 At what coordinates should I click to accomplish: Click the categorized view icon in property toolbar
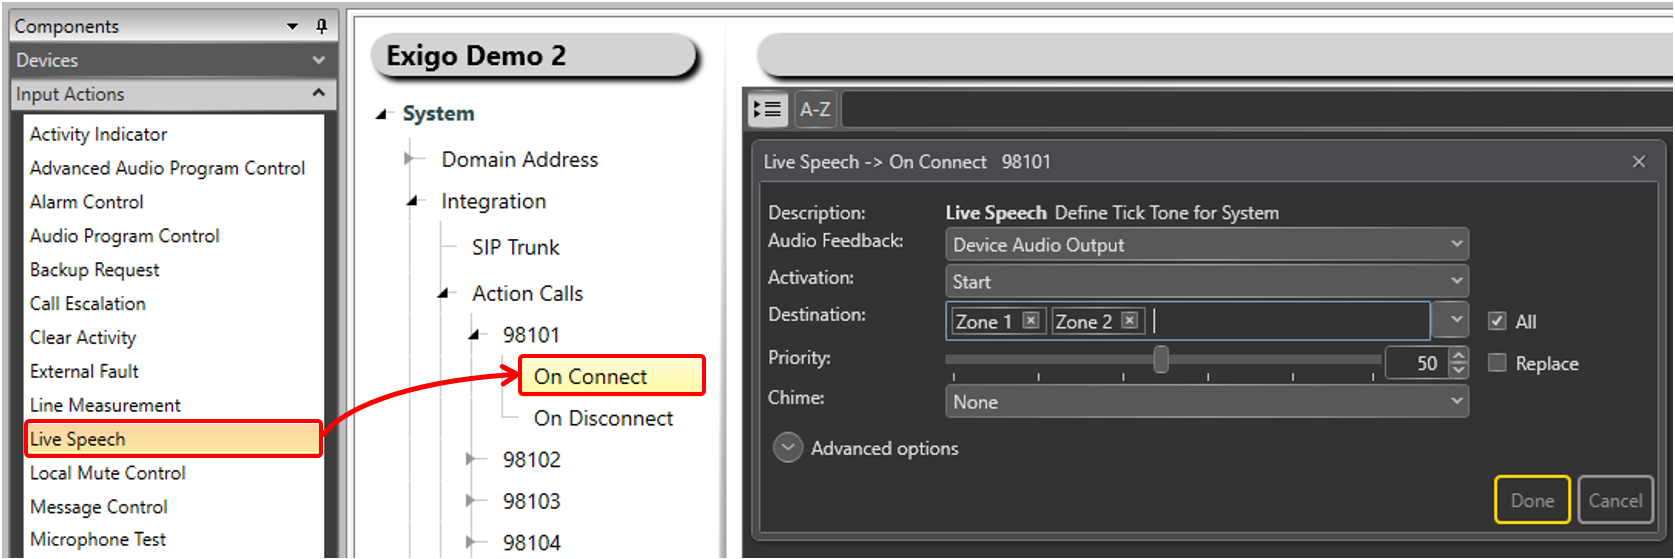click(x=768, y=109)
